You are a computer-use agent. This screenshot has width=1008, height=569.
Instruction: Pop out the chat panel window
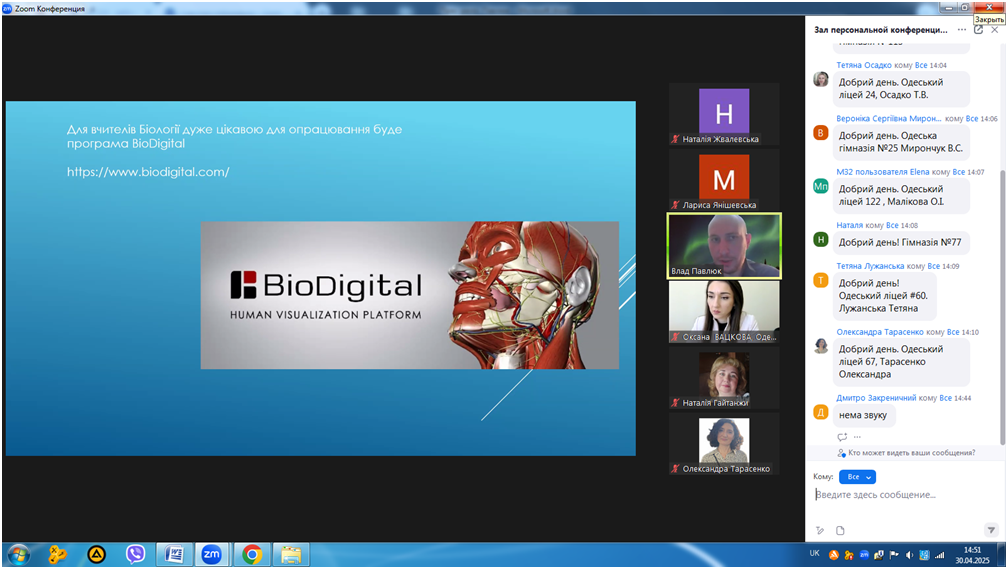click(x=978, y=30)
